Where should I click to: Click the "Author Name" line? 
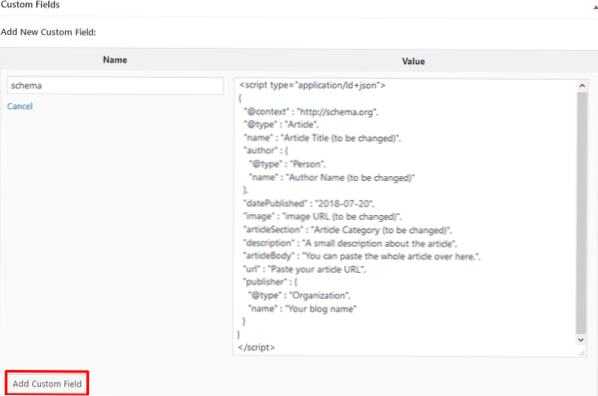[331, 177]
